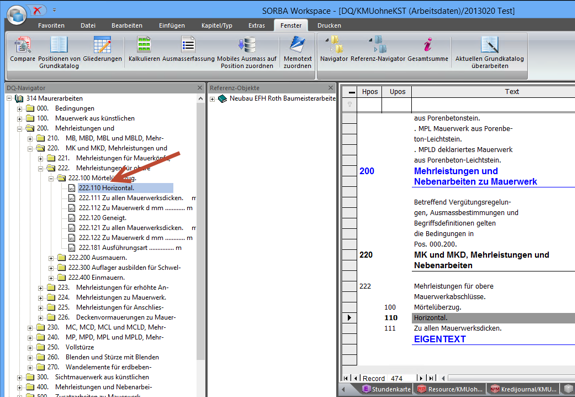Close the Referenz-Objekte panel
The width and height of the screenshot is (575, 397).
(x=330, y=88)
